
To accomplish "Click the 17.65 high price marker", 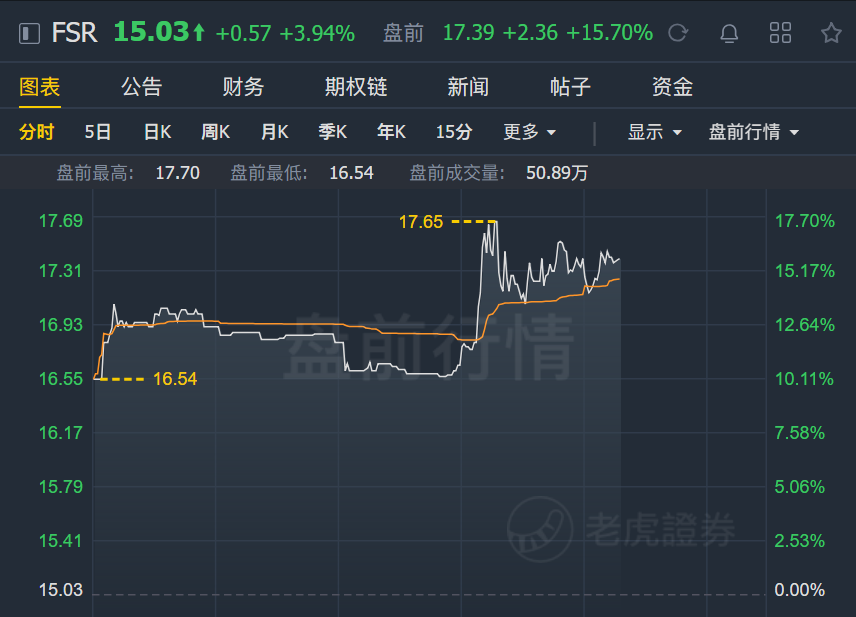I will click(x=421, y=222).
